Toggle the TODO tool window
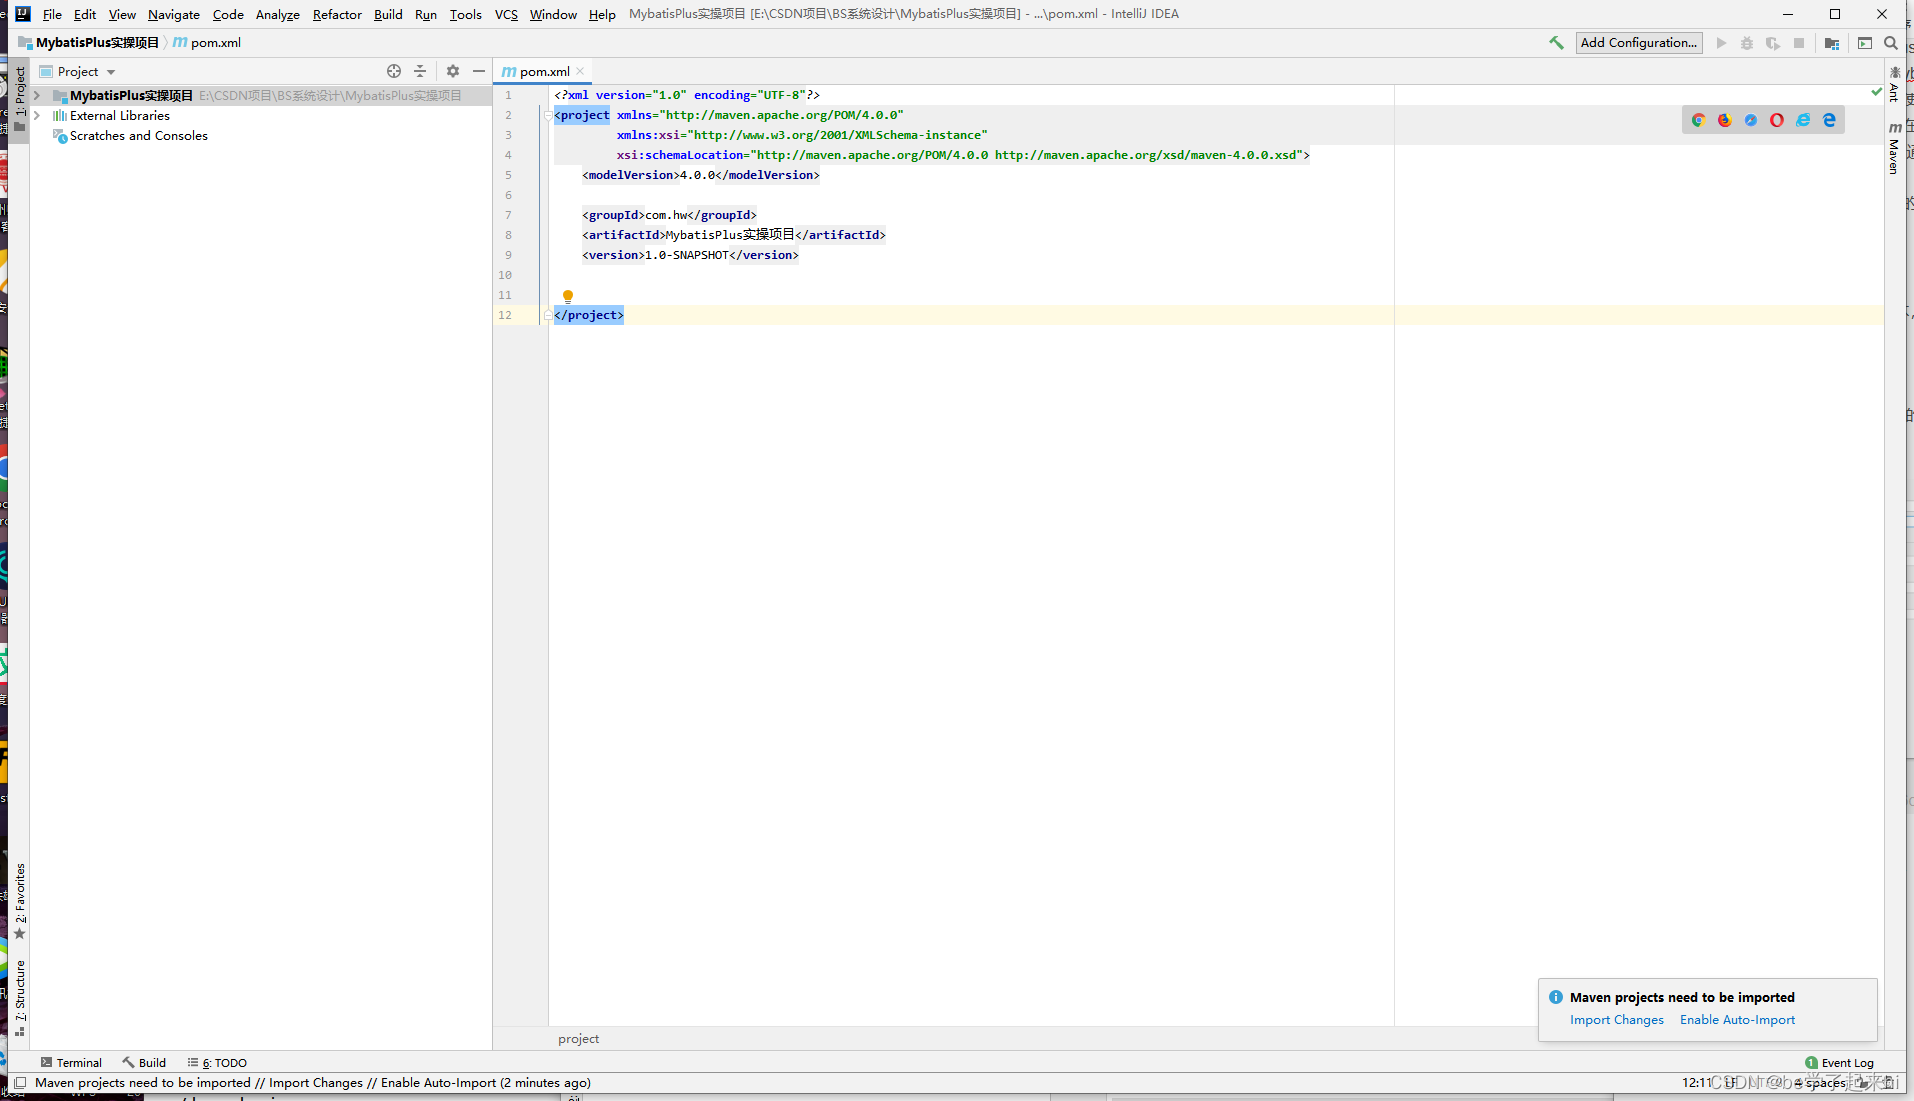 pos(217,1063)
